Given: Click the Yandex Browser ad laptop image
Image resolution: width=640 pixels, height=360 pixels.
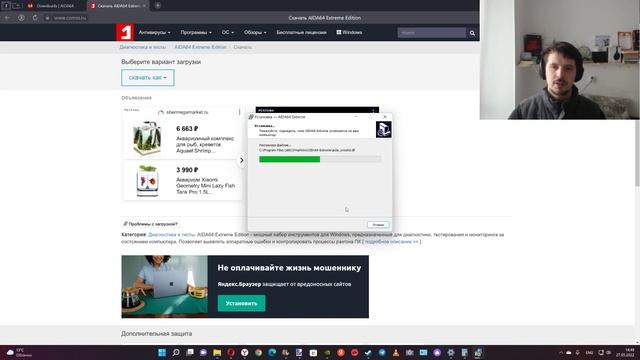Looking at the screenshot, I should point(164,287).
